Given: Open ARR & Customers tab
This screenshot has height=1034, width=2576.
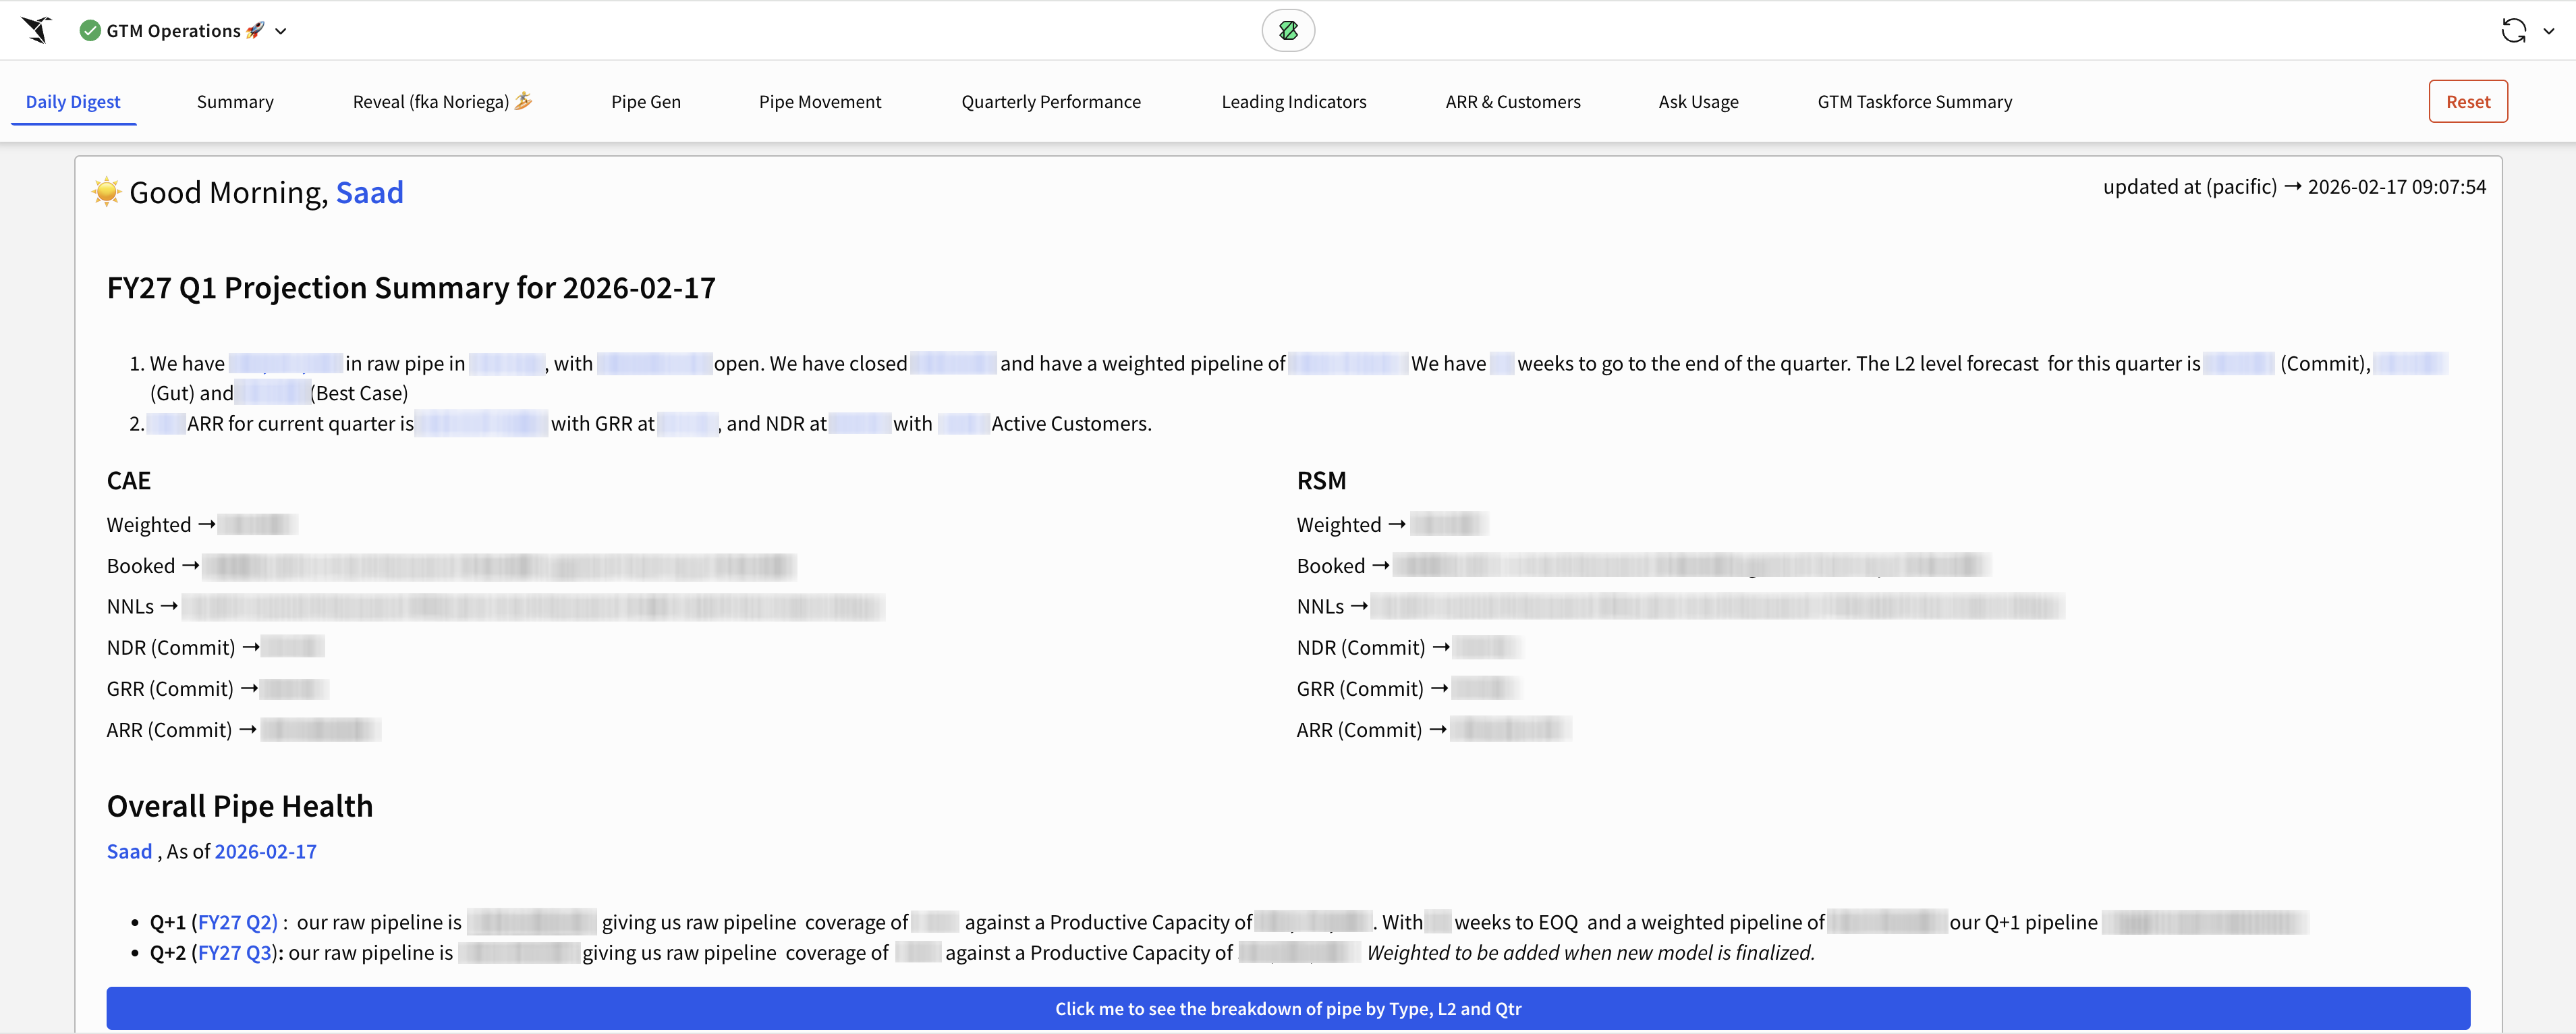Looking at the screenshot, I should click(1512, 102).
